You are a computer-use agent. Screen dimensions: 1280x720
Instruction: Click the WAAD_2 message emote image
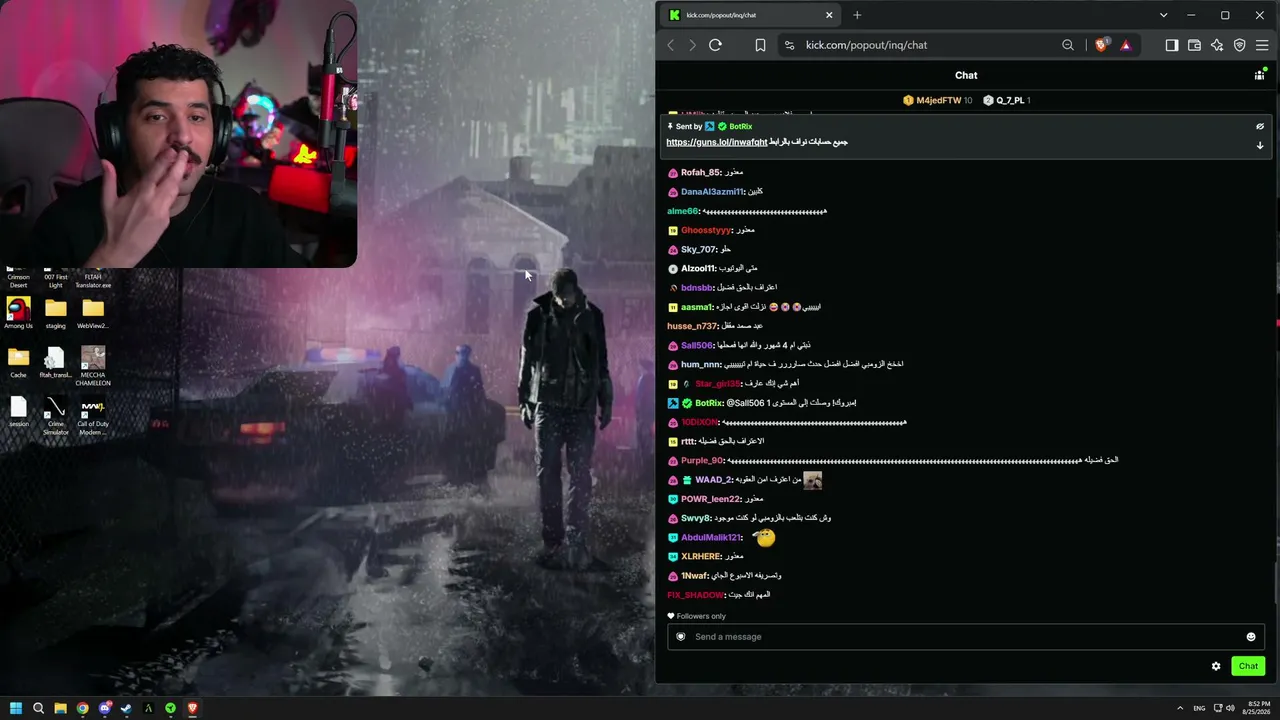(x=812, y=480)
